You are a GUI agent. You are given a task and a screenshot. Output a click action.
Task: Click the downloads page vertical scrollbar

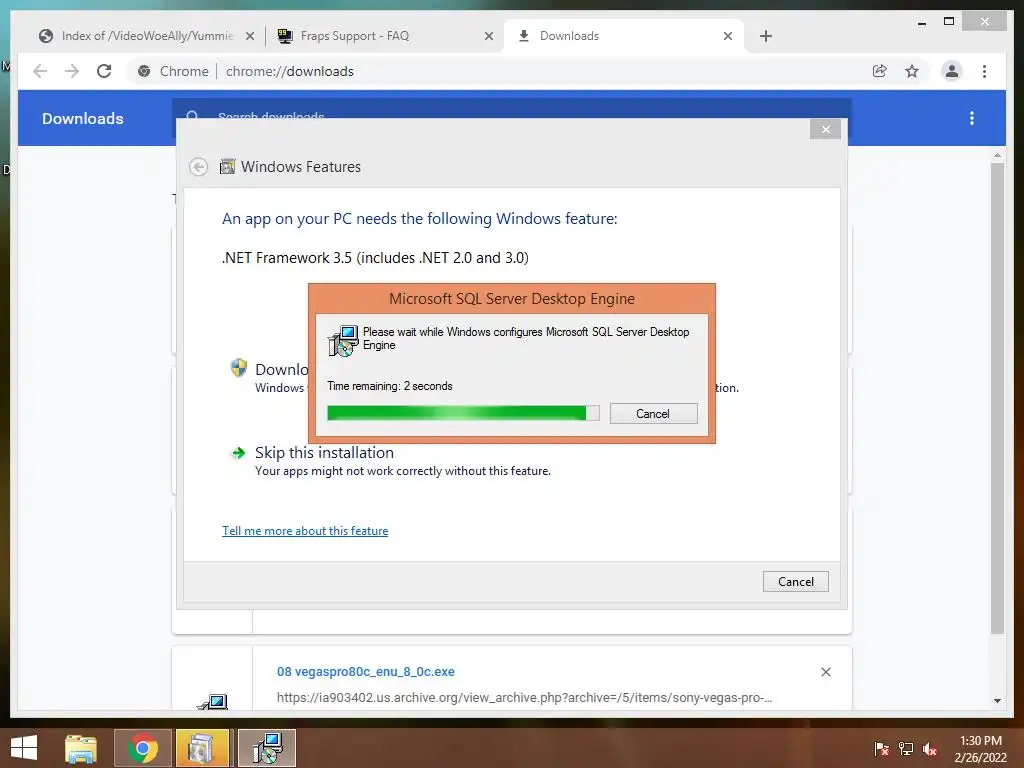pos(997,398)
